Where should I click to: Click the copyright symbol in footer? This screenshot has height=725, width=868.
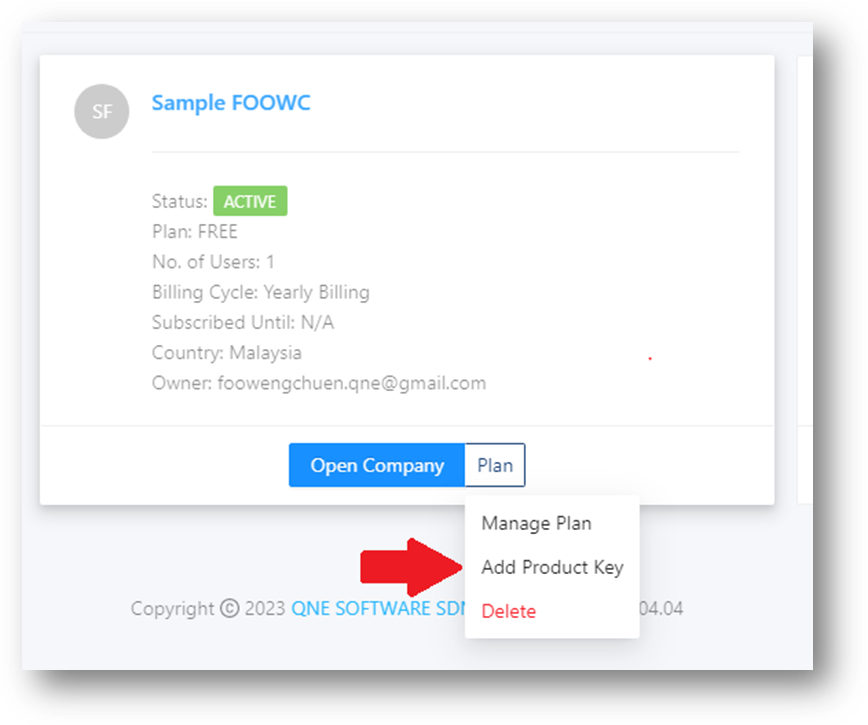pos(229,608)
